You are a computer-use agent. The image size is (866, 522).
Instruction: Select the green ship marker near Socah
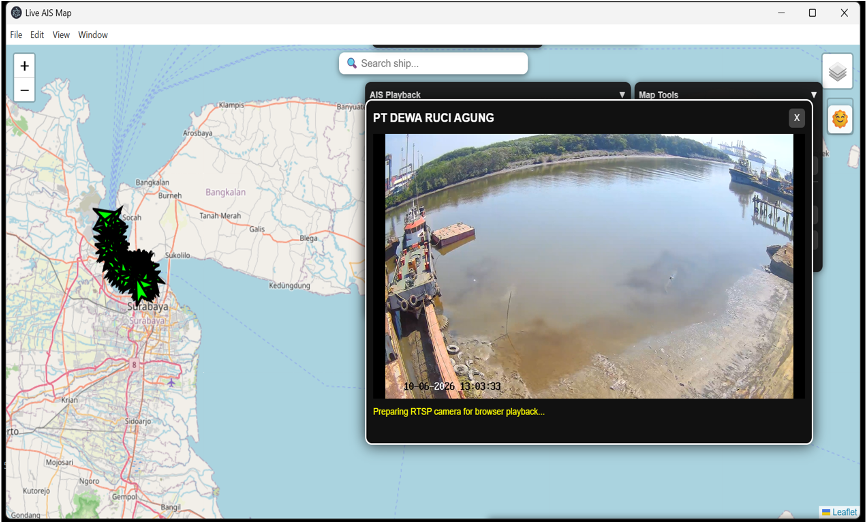pos(106,215)
